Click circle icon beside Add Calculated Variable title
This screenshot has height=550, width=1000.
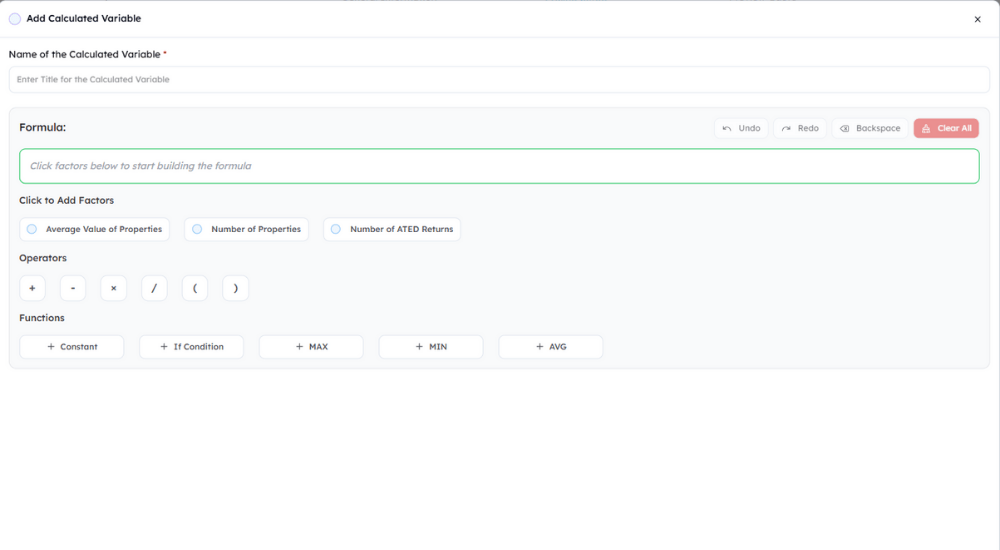click(15, 19)
